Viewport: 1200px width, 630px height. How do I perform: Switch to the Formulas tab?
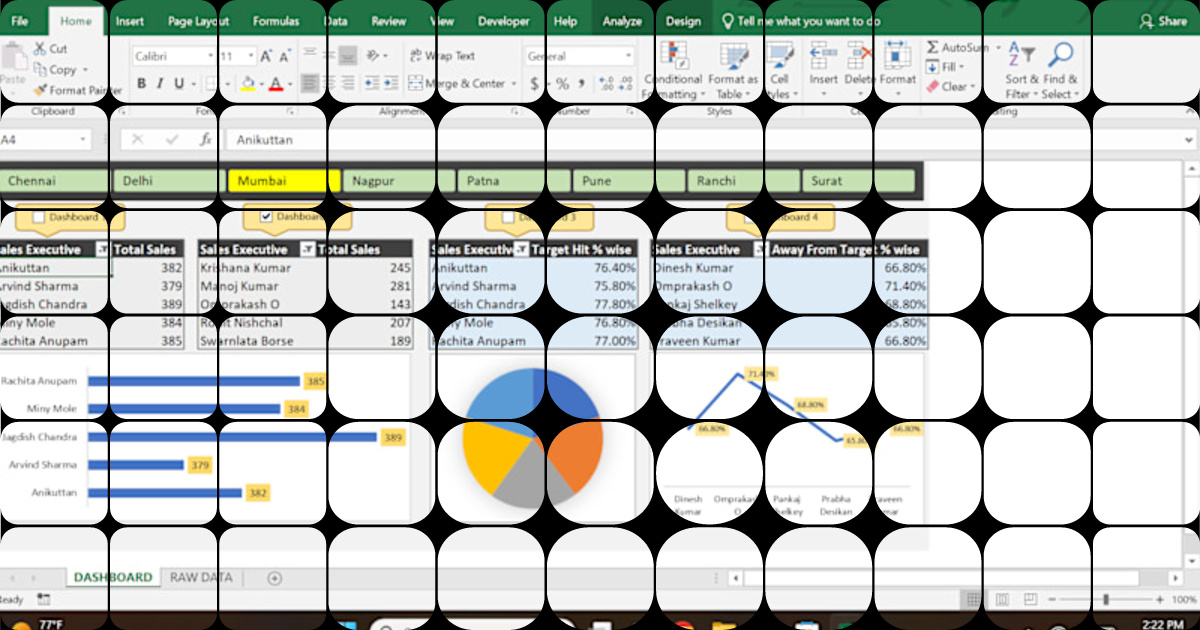(276, 21)
